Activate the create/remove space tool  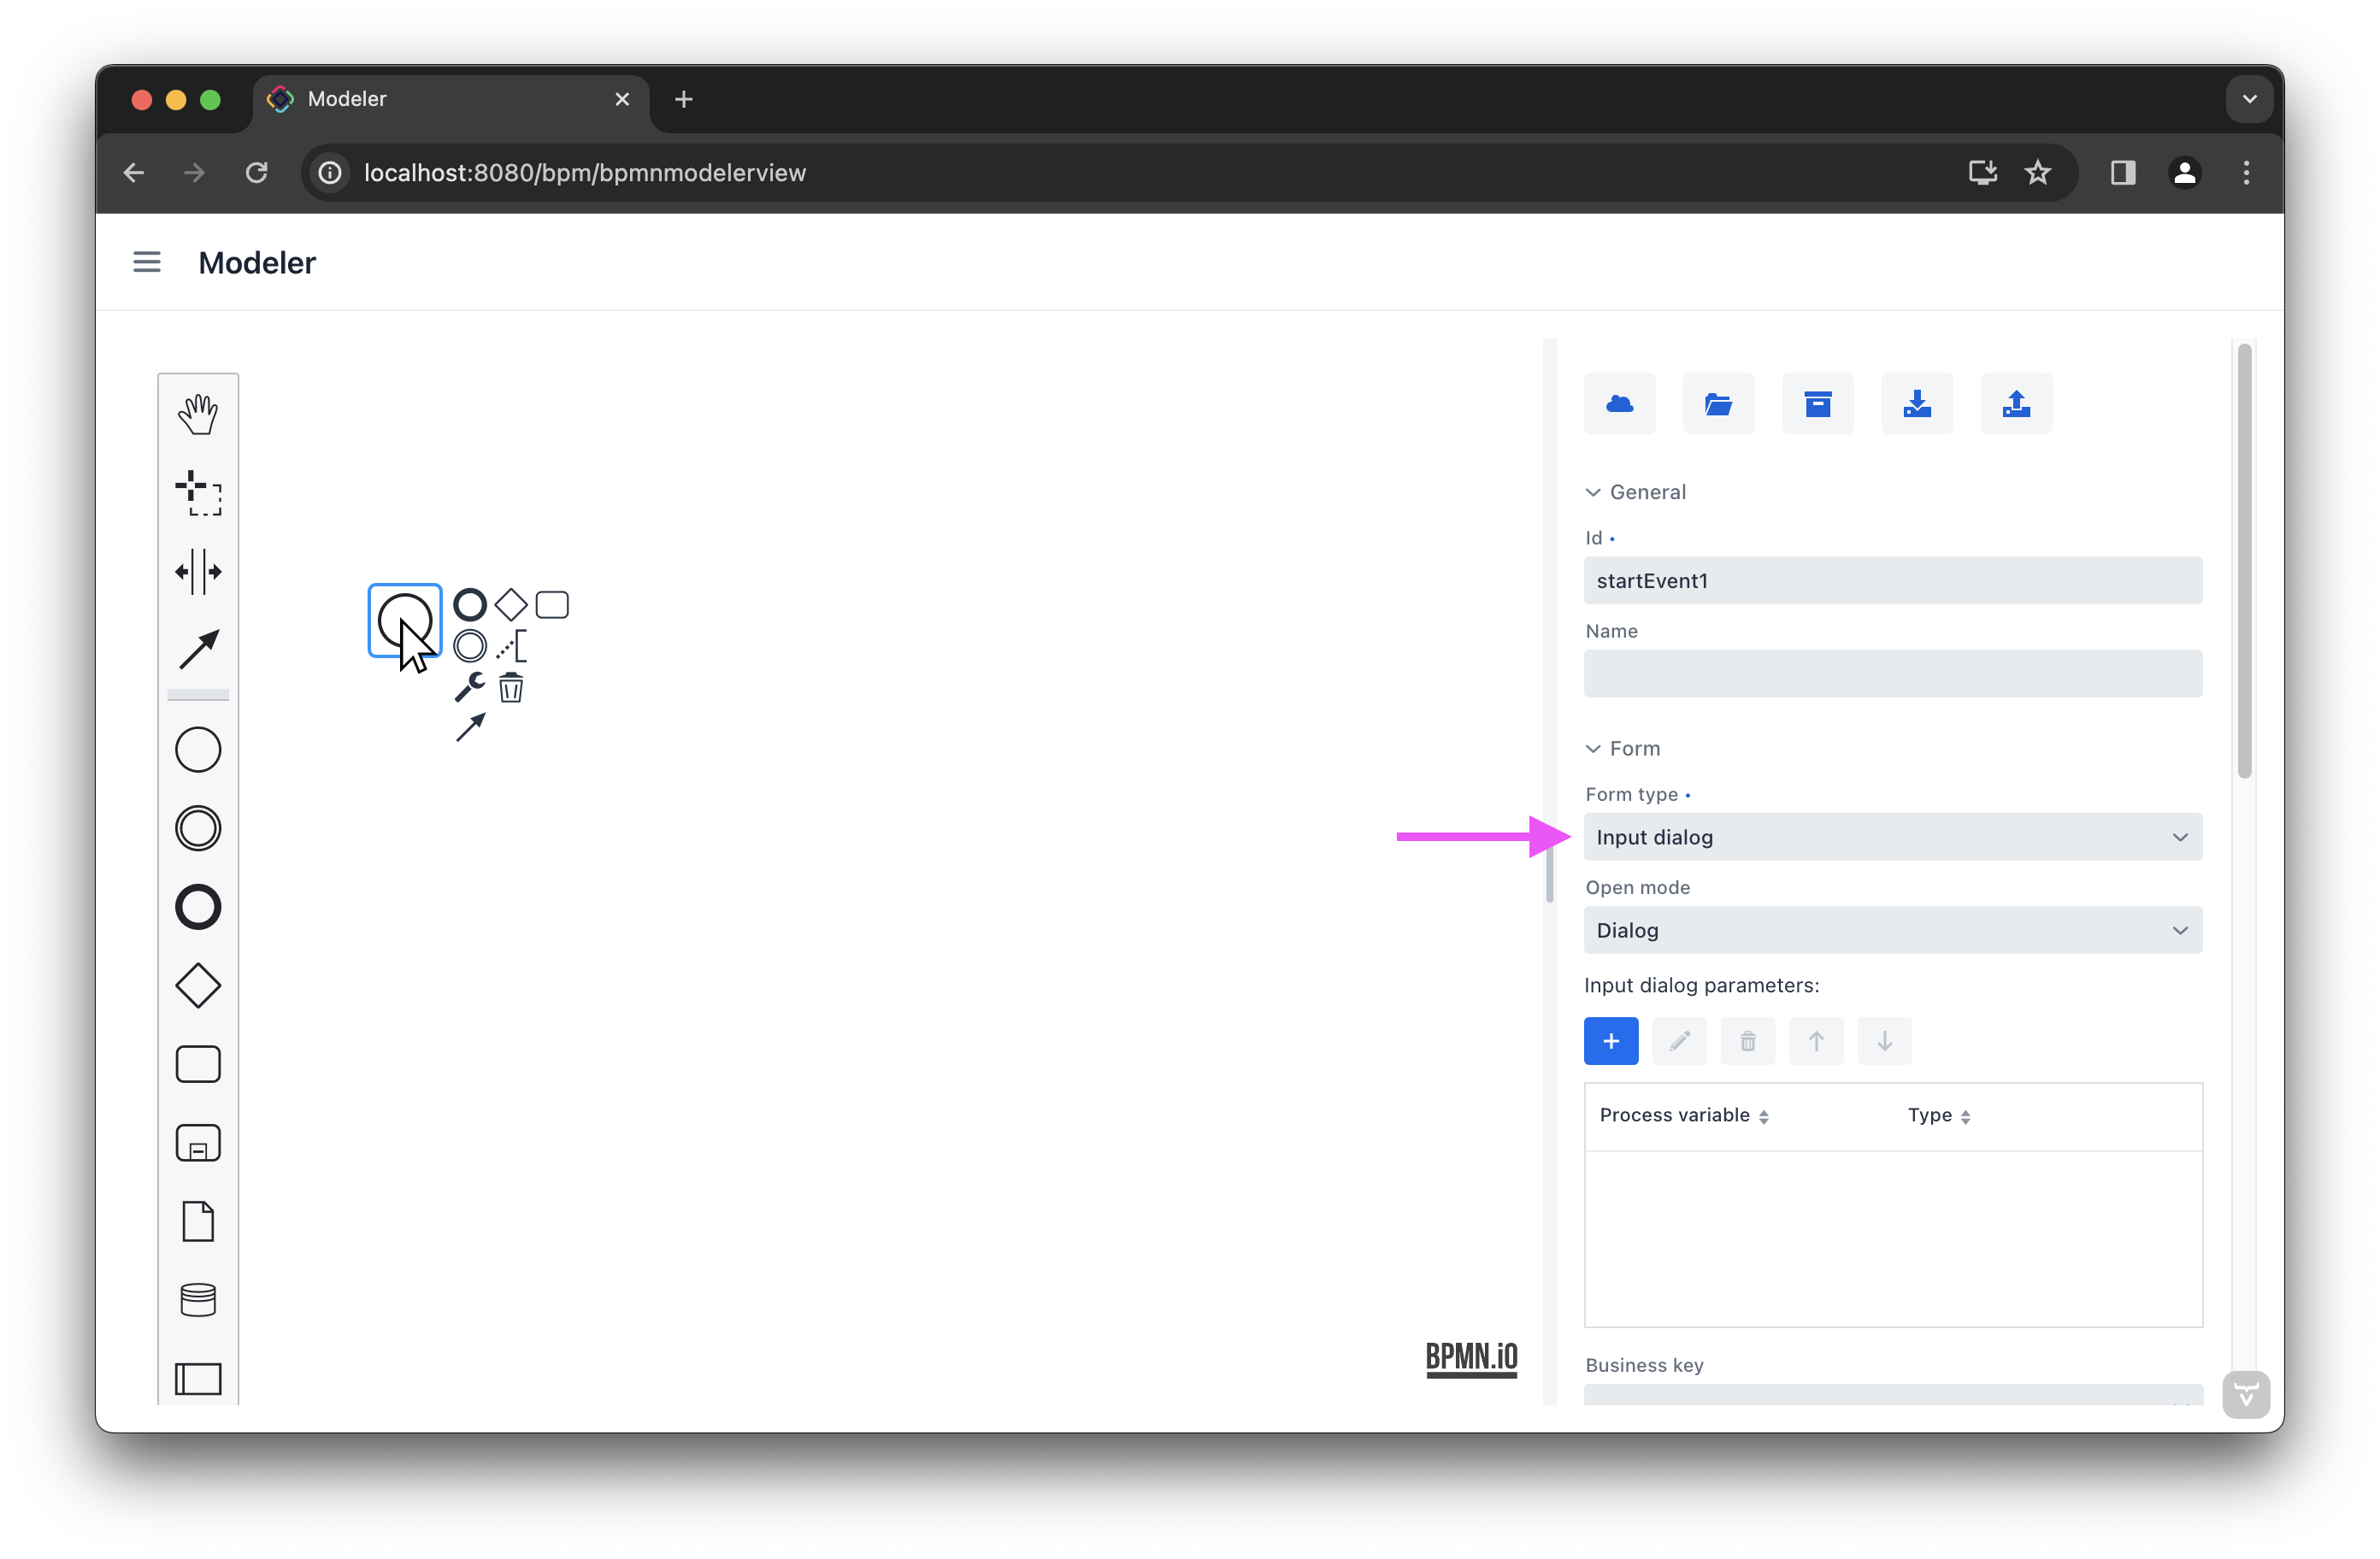(198, 571)
